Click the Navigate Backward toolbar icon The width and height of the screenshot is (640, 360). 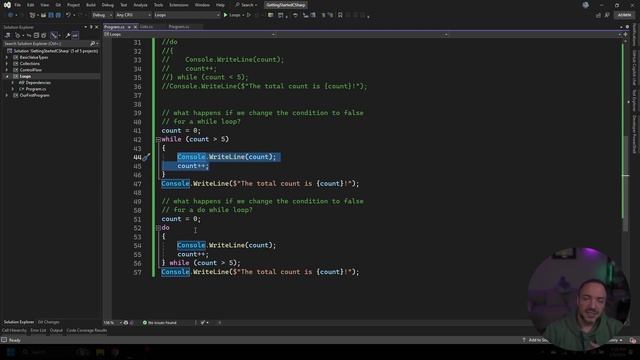[10, 15]
